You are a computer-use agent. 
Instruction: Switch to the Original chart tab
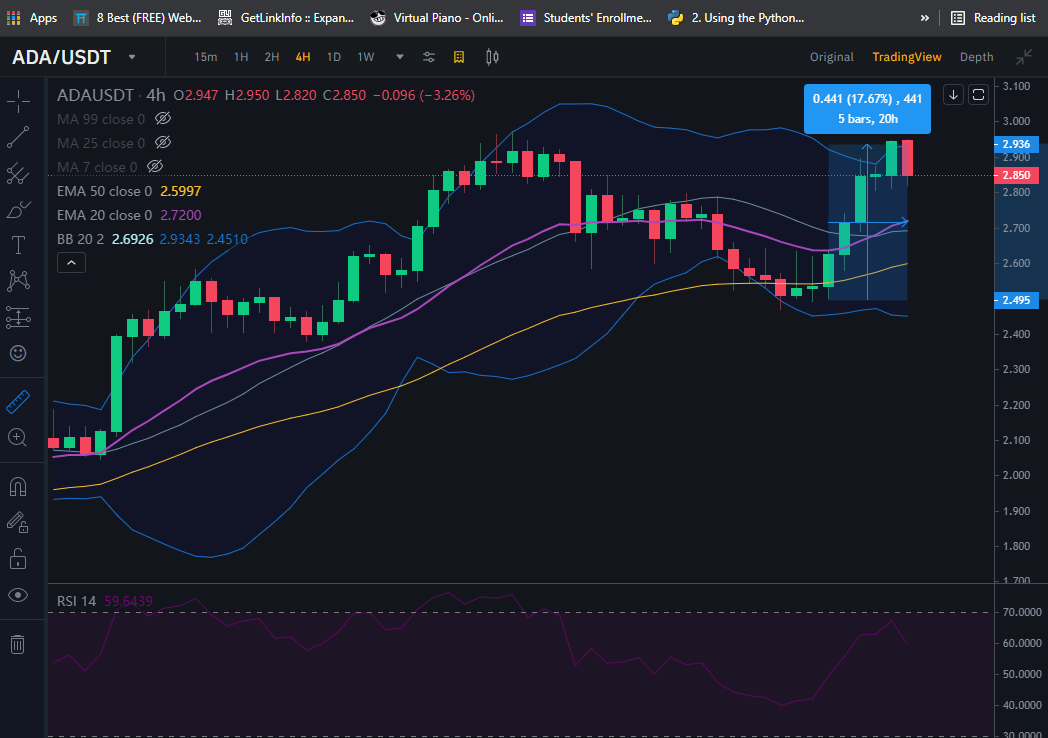pos(831,57)
